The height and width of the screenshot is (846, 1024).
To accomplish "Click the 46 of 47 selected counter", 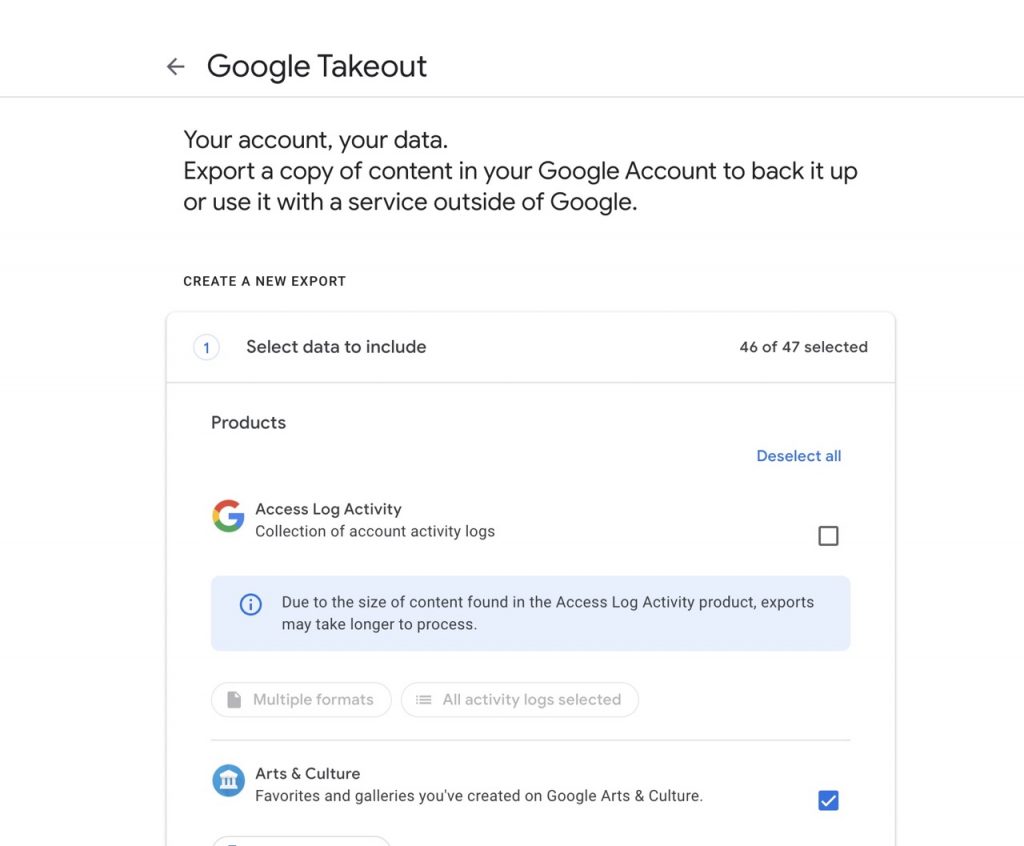I will (803, 347).
